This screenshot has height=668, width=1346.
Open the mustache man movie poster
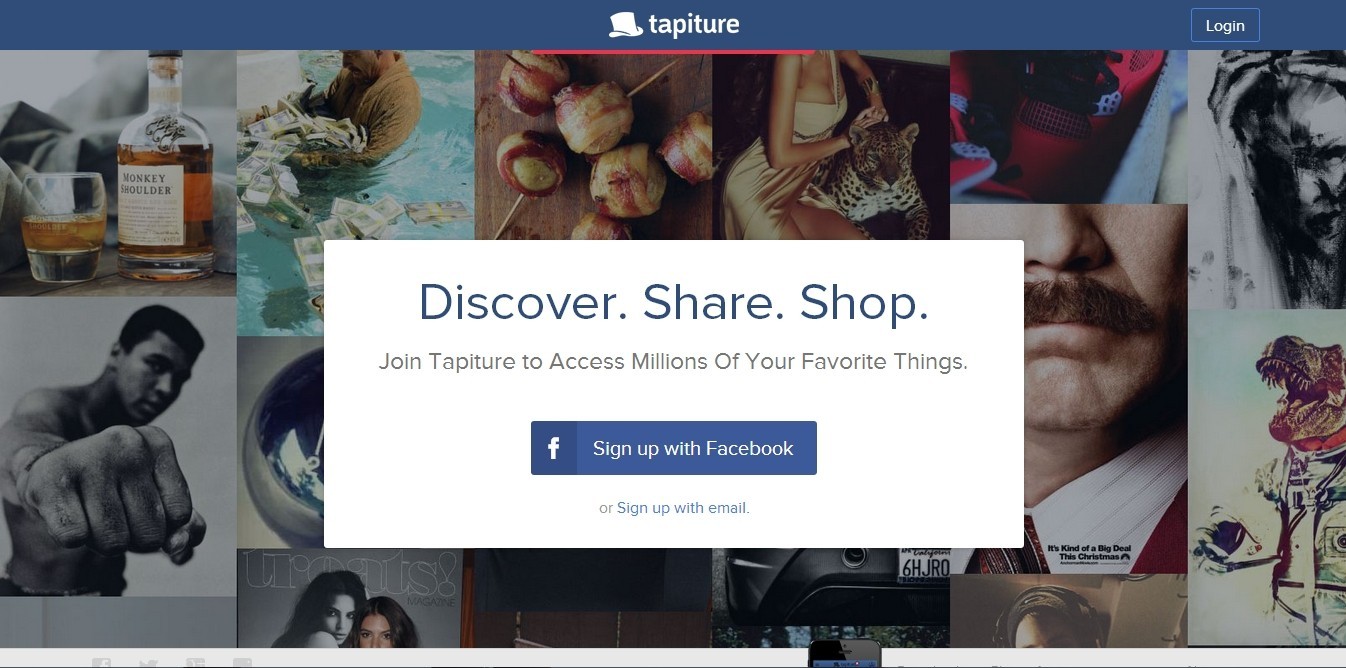click(1106, 390)
